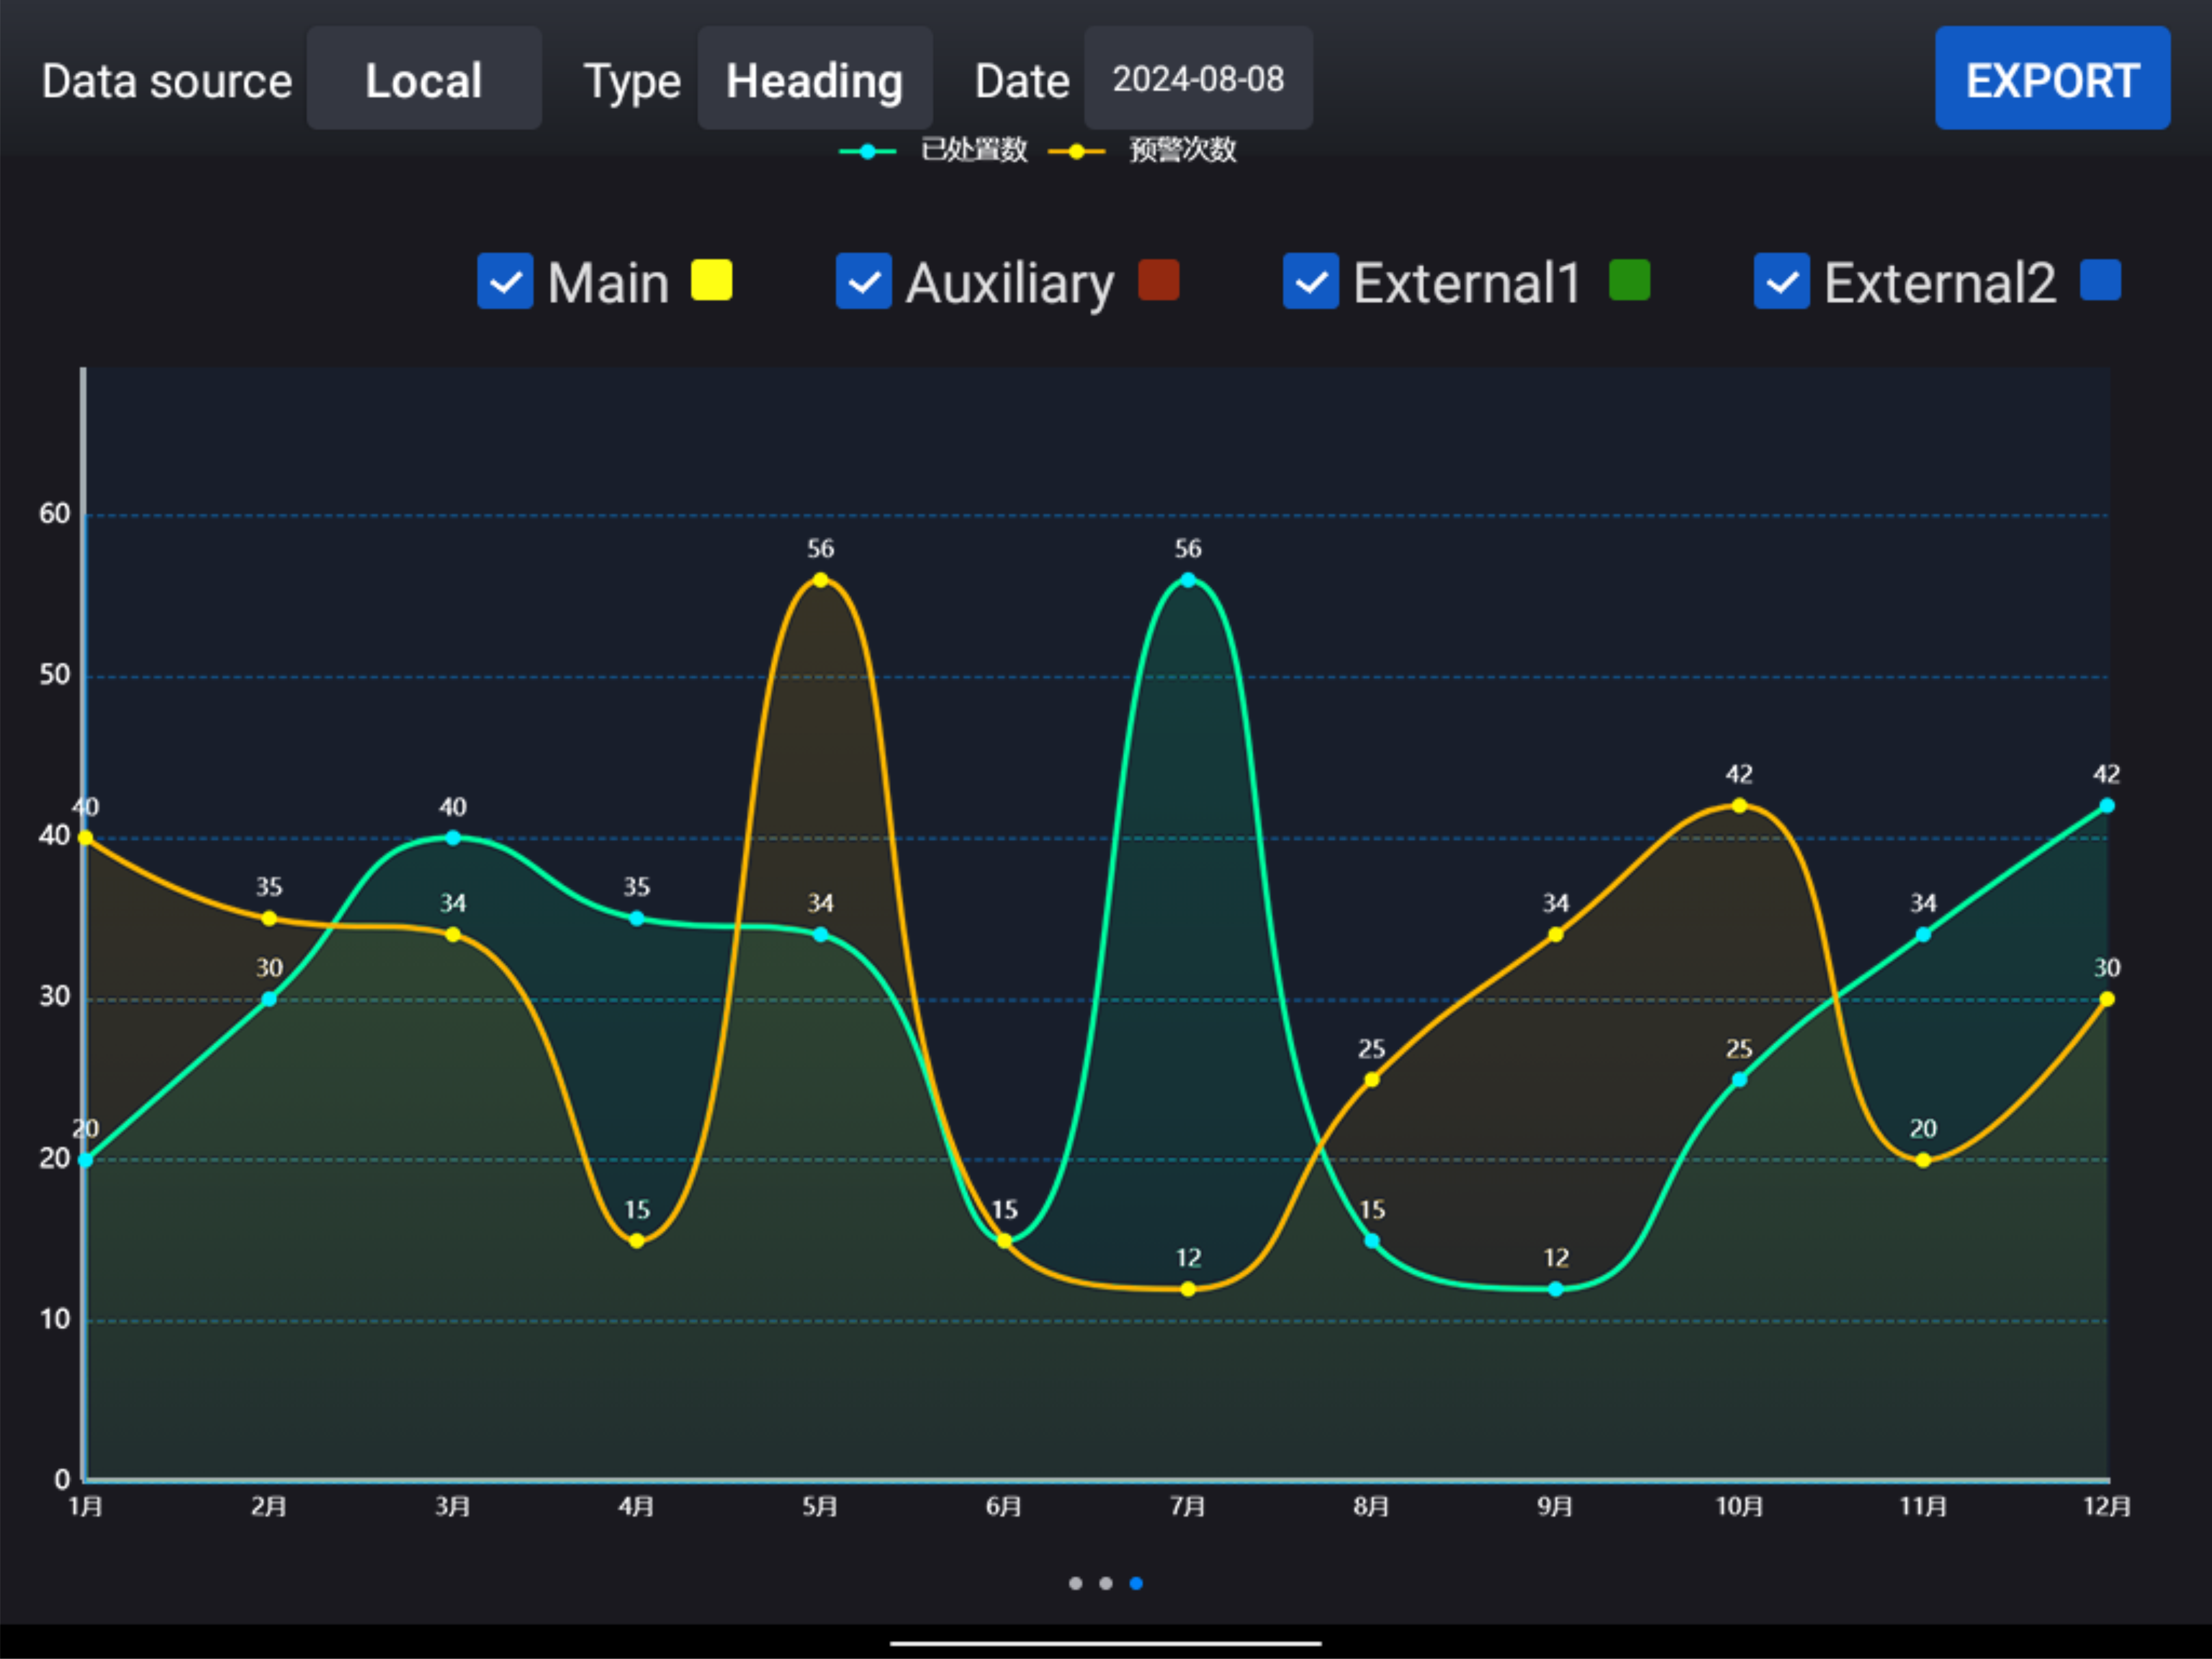Go to the second chart page dot
The width and height of the screenshot is (2212, 1659).
[x=1106, y=1583]
